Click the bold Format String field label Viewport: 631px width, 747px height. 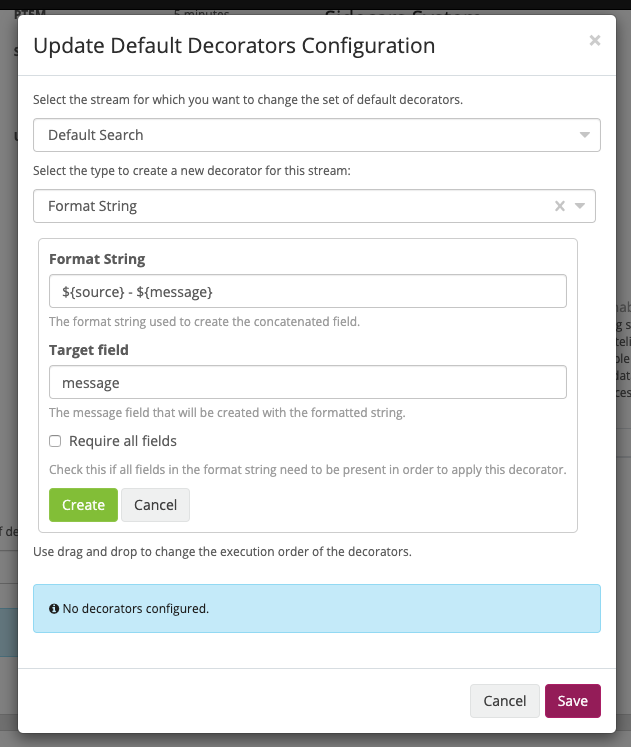pyautogui.click(x=97, y=259)
